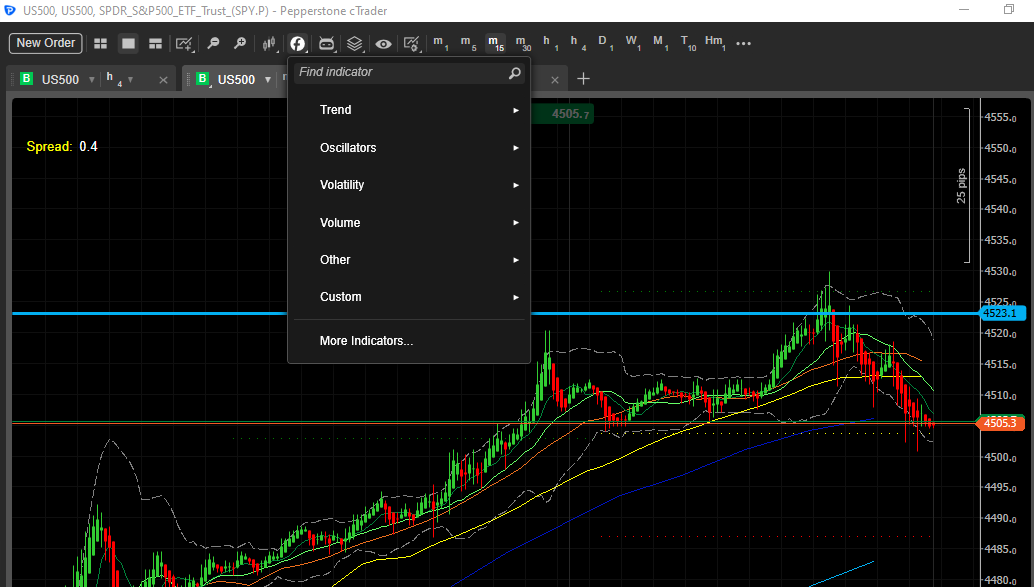Expand h4 timeframe dropdown on first tab

pos(131,80)
